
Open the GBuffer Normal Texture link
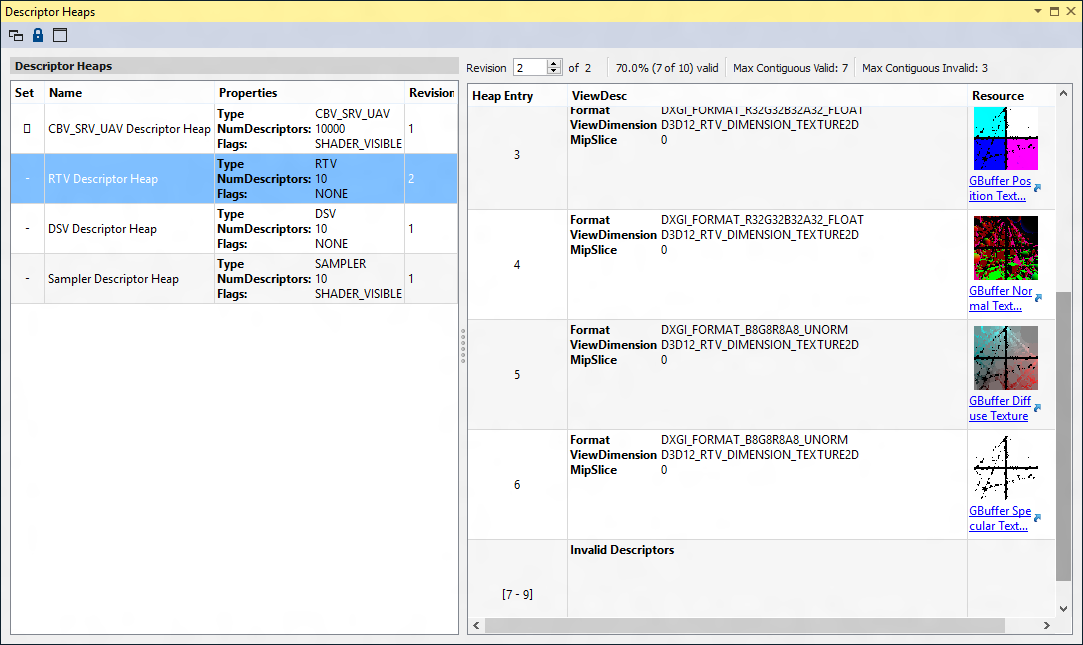pyautogui.click(x=999, y=298)
